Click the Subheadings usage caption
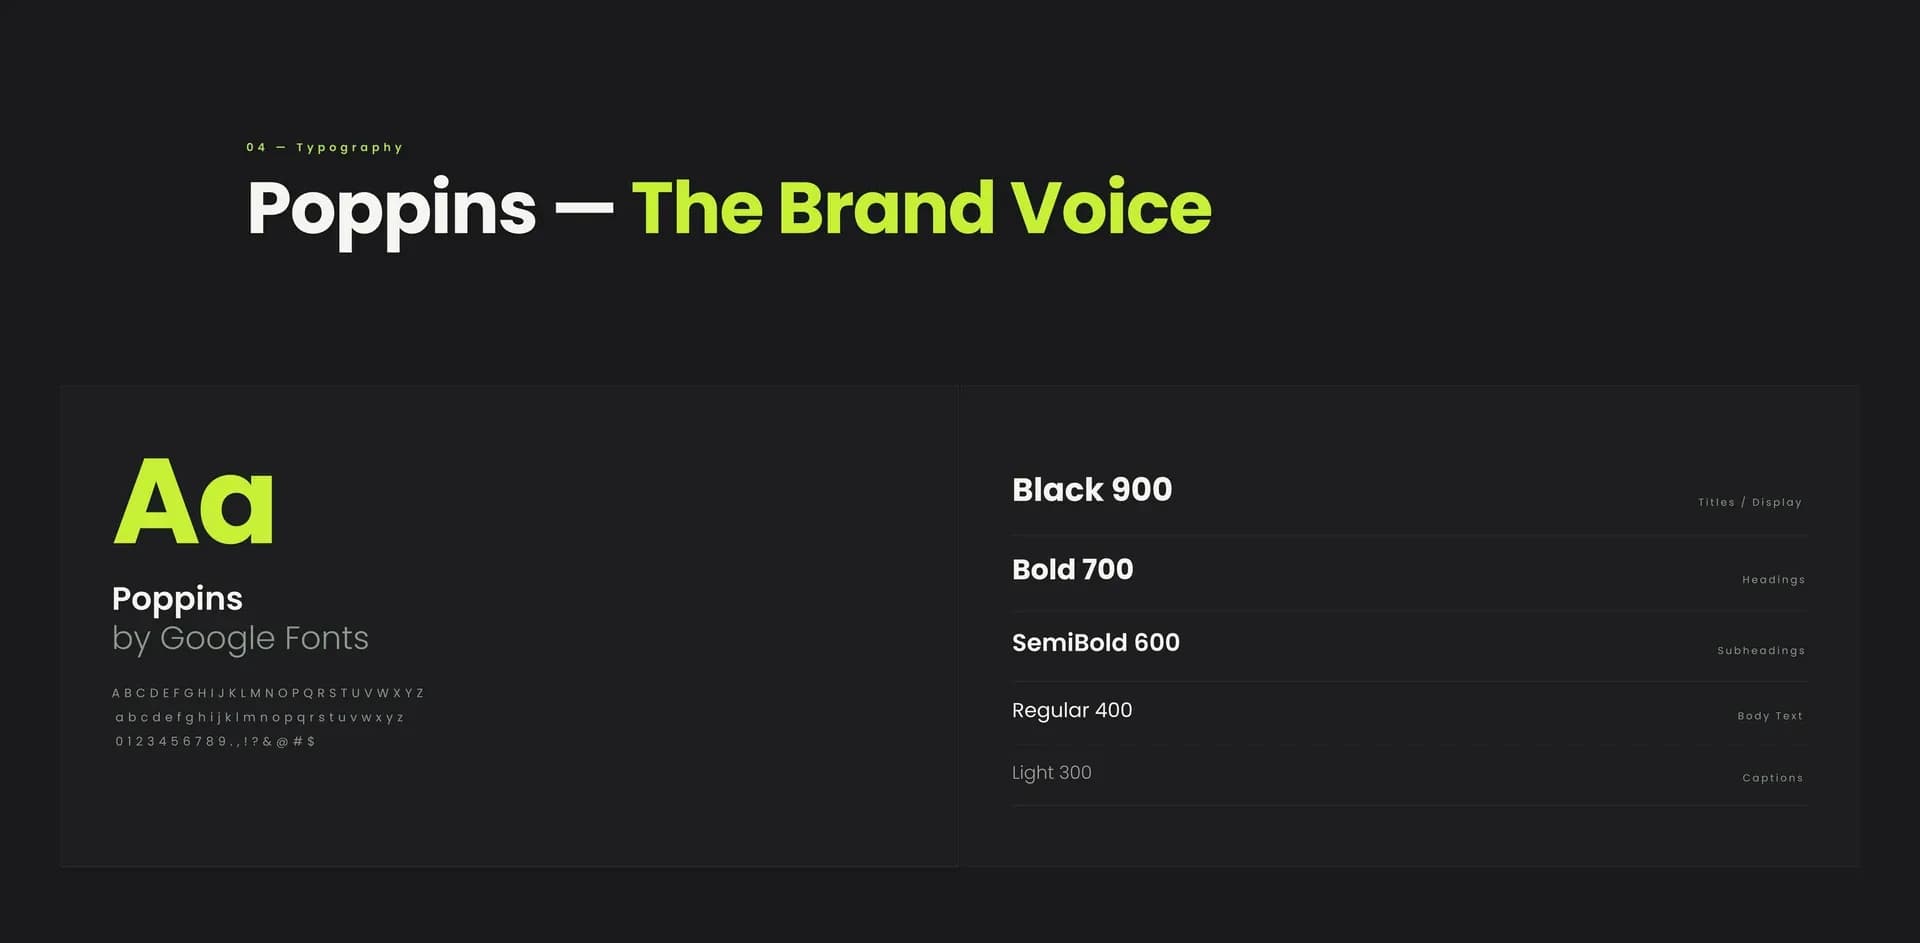This screenshot has width=1920, height=943. tap(1761, 650)
